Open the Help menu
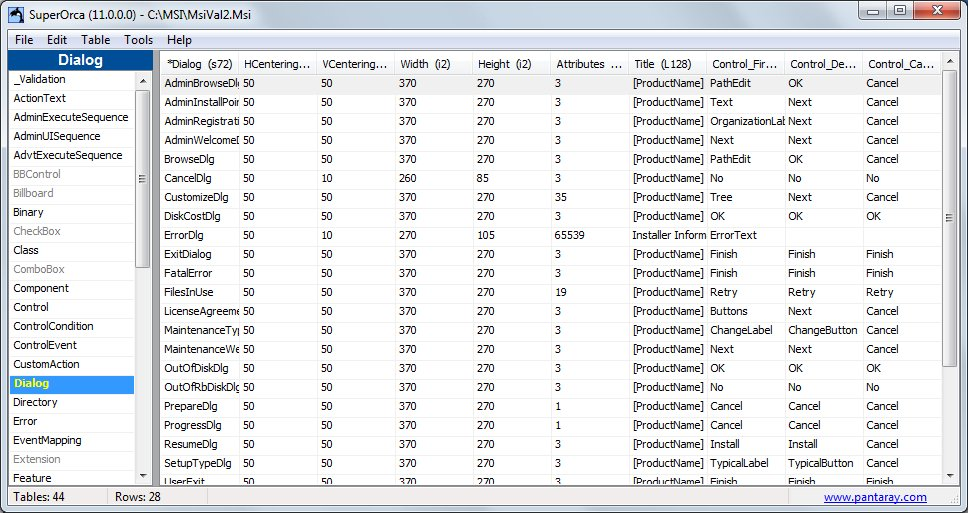 tap(180, 40)
